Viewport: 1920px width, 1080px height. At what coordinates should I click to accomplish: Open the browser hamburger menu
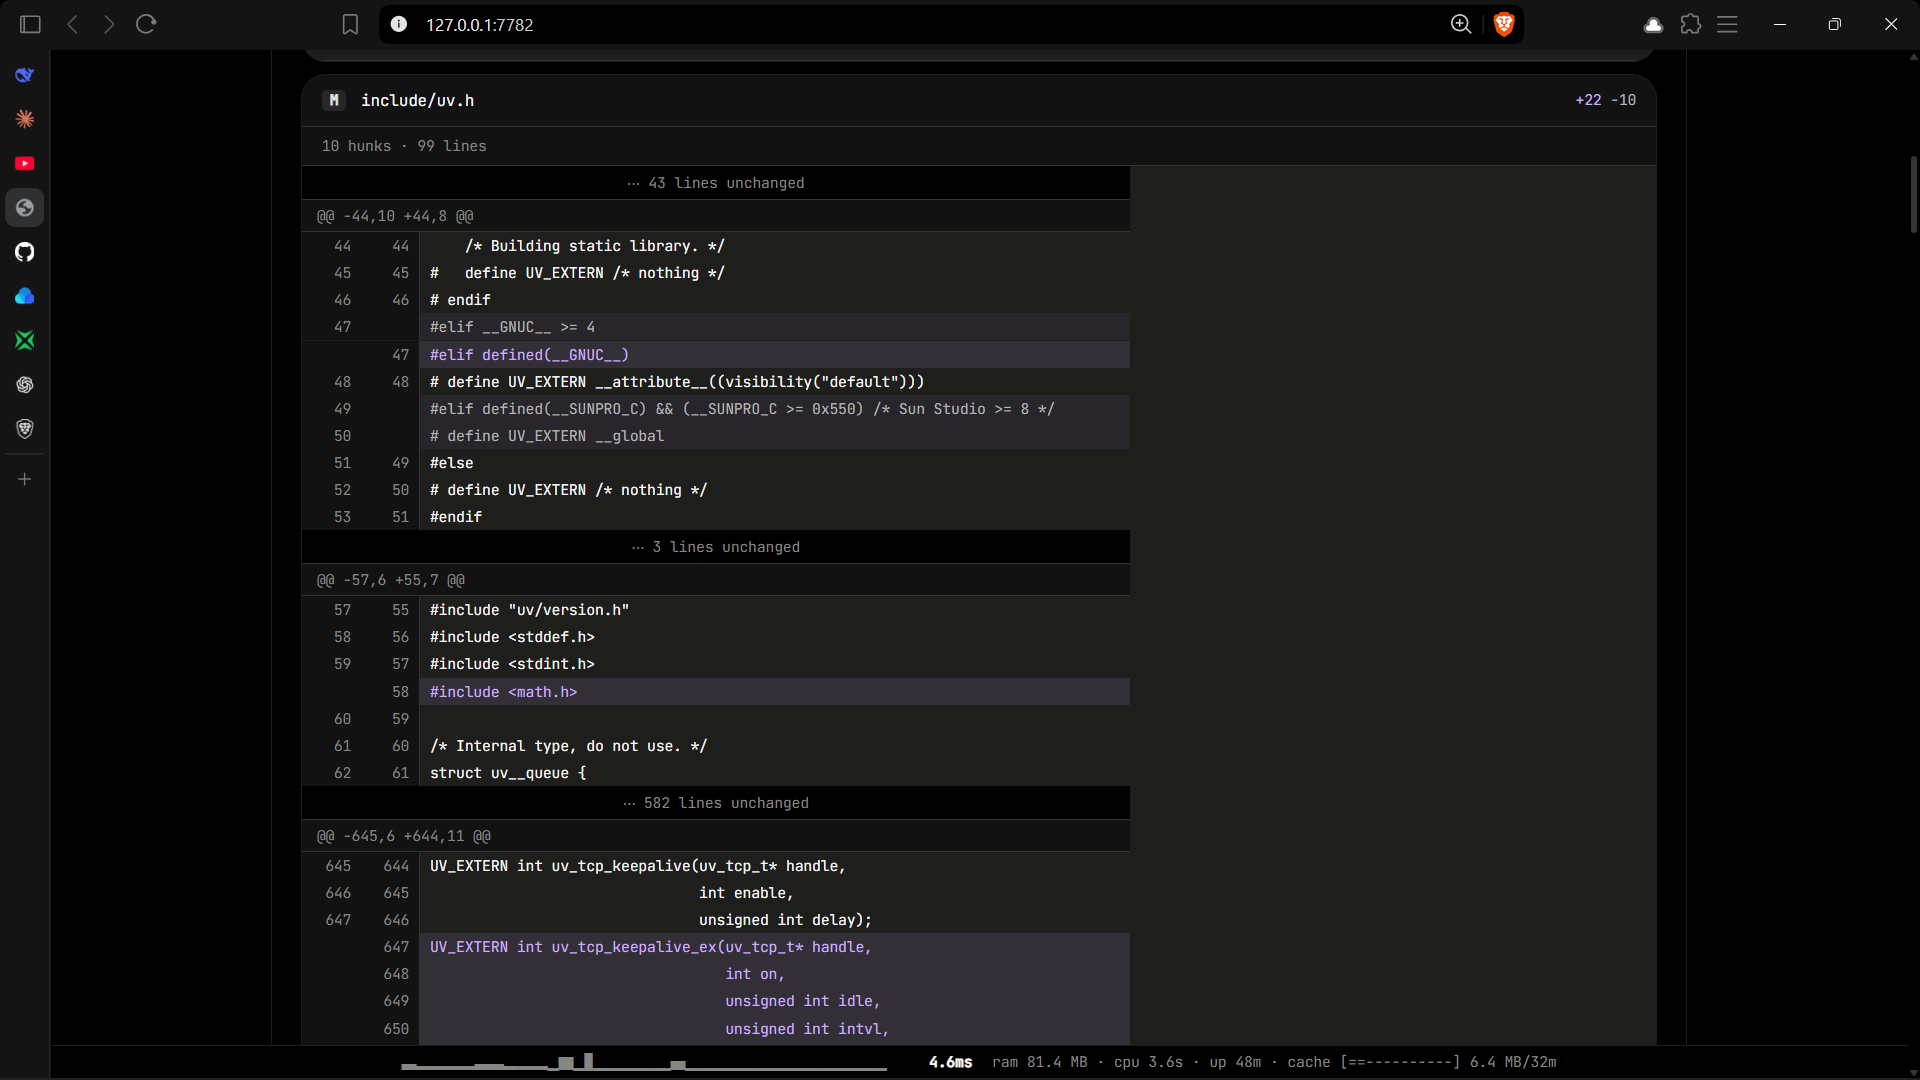1727,24
